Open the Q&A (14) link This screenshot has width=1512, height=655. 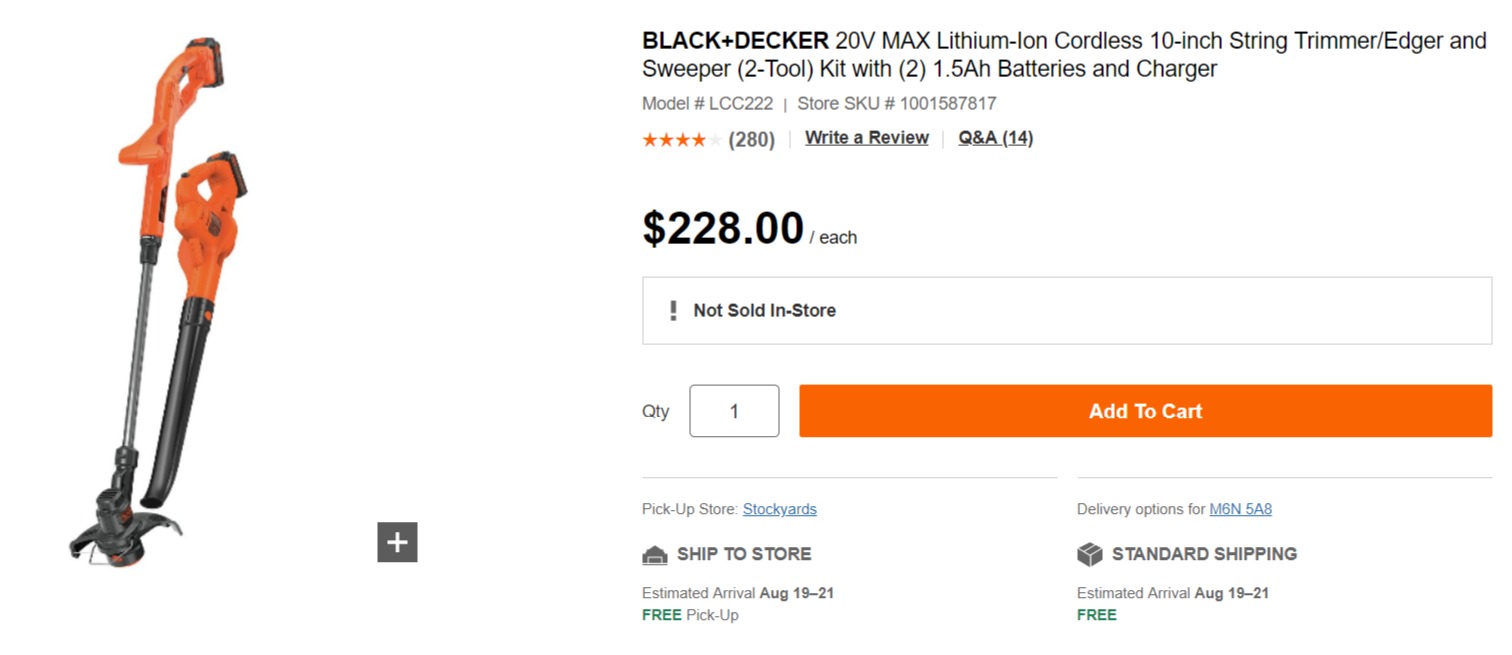point(996,138)
